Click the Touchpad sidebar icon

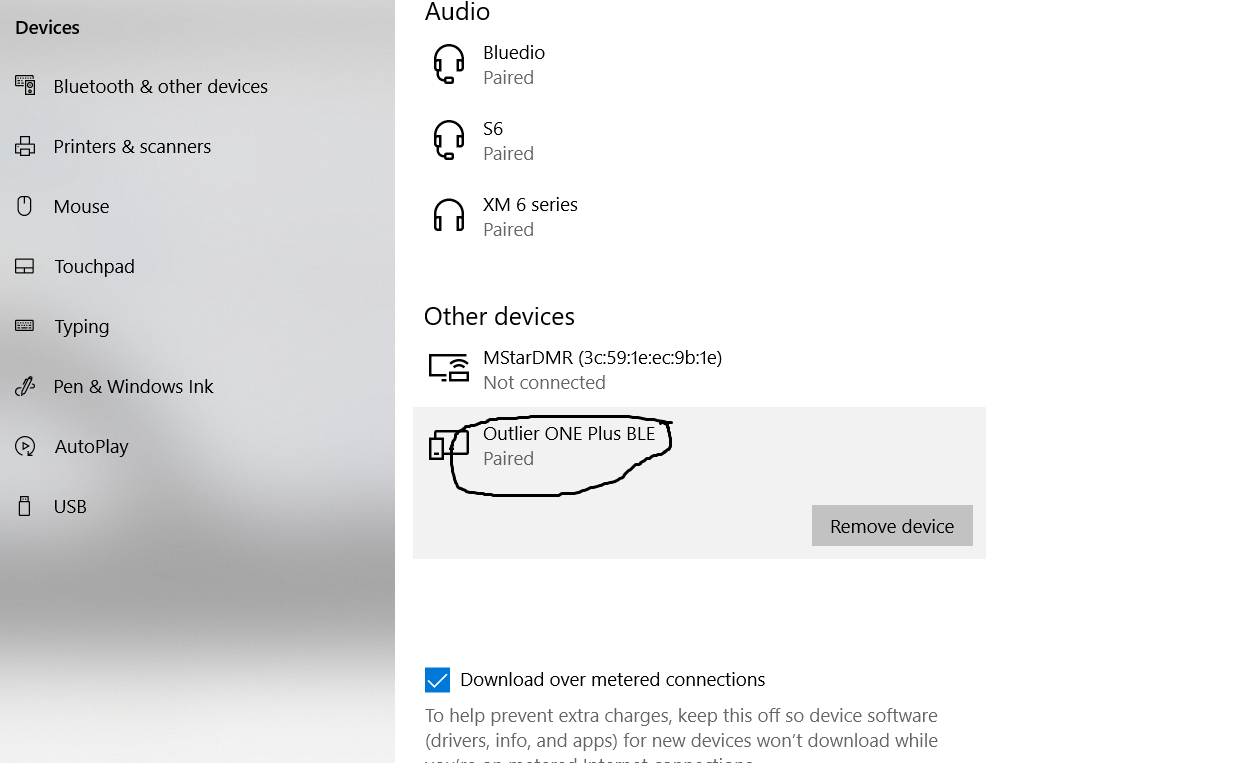tap(25, 266)
